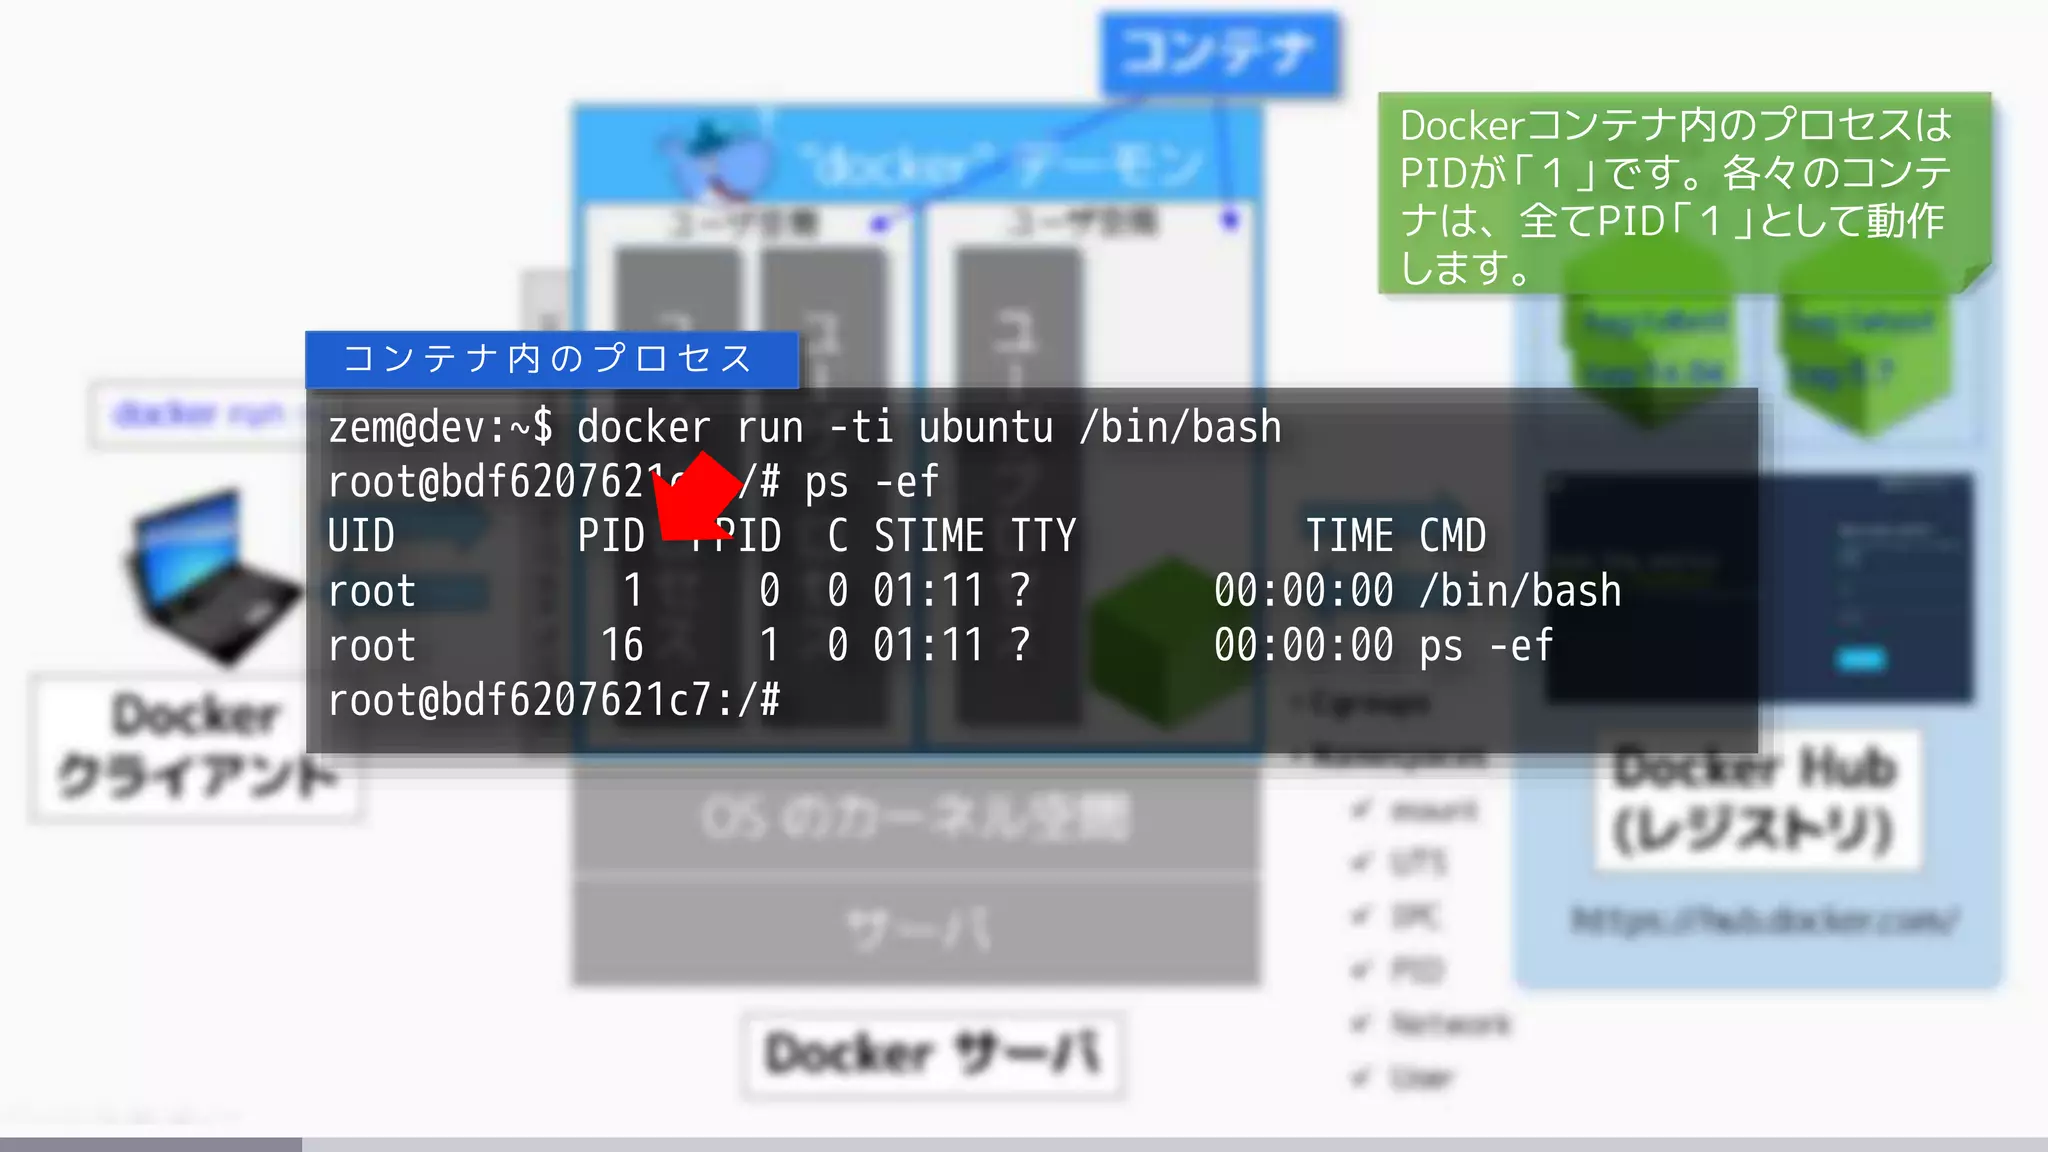Click the checkmark beside Network
This screenshot has width=2048, height=1152.
coord(1359,1023)
